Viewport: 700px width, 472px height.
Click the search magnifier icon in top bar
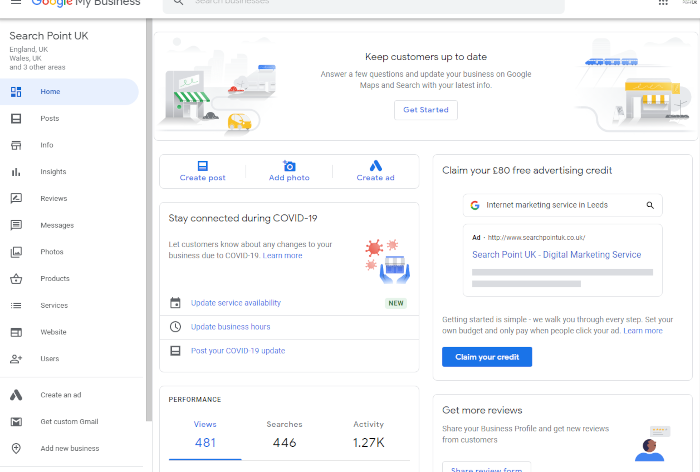click(x=179, y=2)
